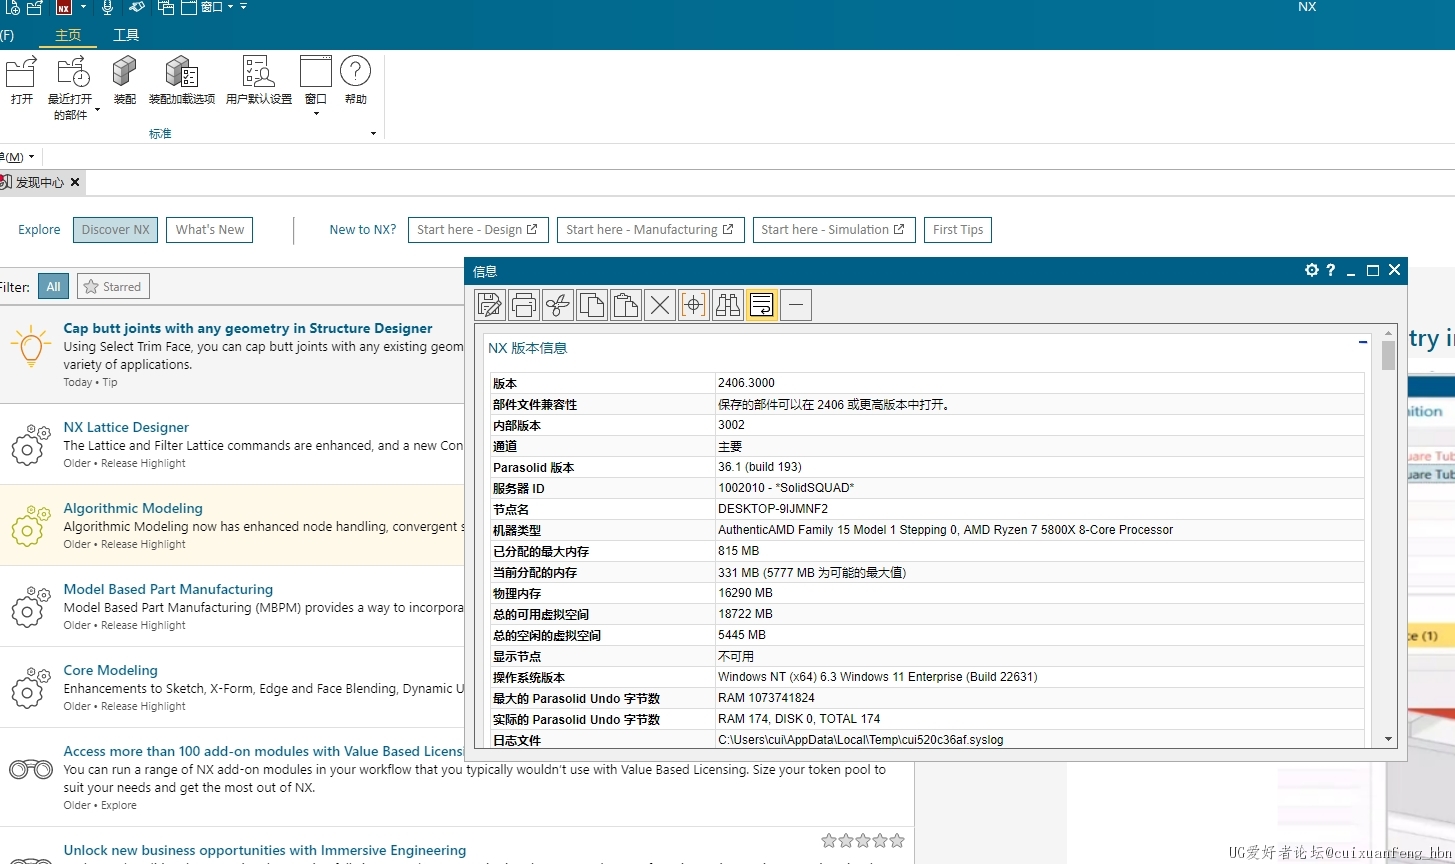Open 装配加载选项 assembly load options
This screenshot has width=1455, height=864.
(181, 80)
